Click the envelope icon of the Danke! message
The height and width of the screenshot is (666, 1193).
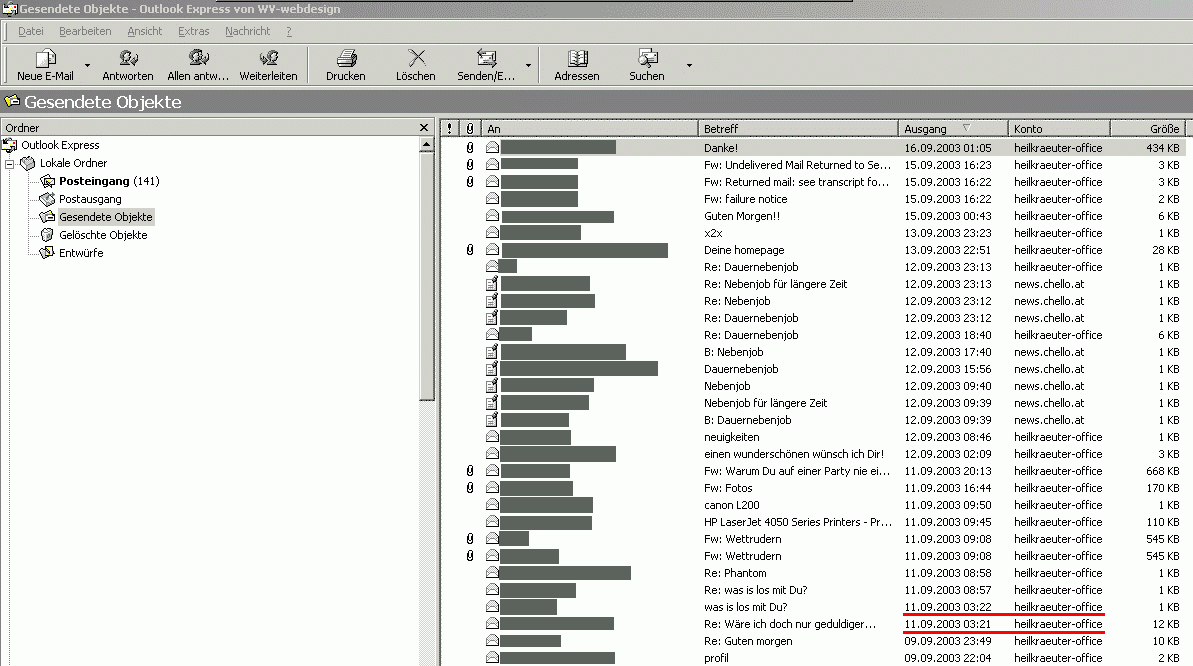click(492, 148)
